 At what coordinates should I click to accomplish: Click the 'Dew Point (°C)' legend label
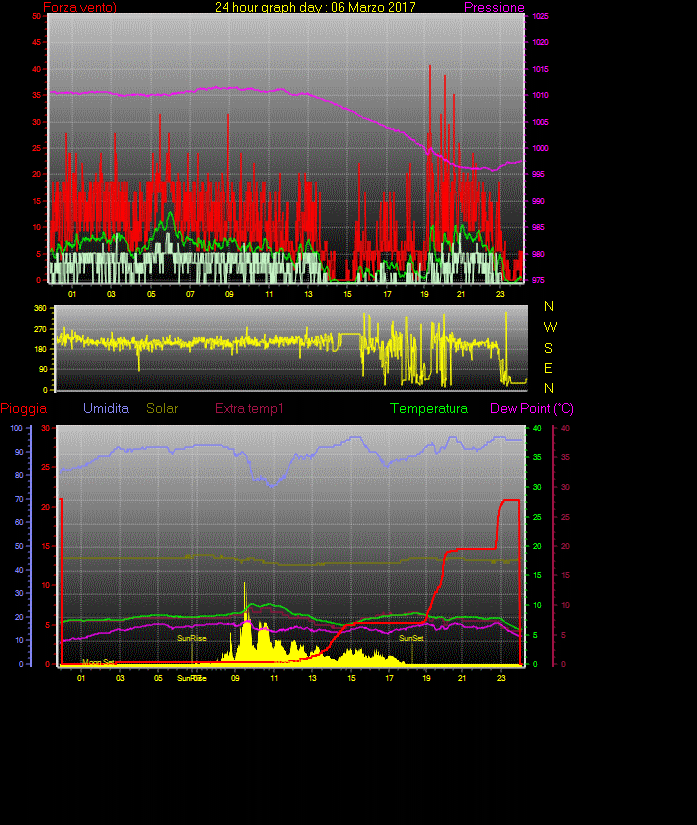pyautogui.click(x=531, y=409)
